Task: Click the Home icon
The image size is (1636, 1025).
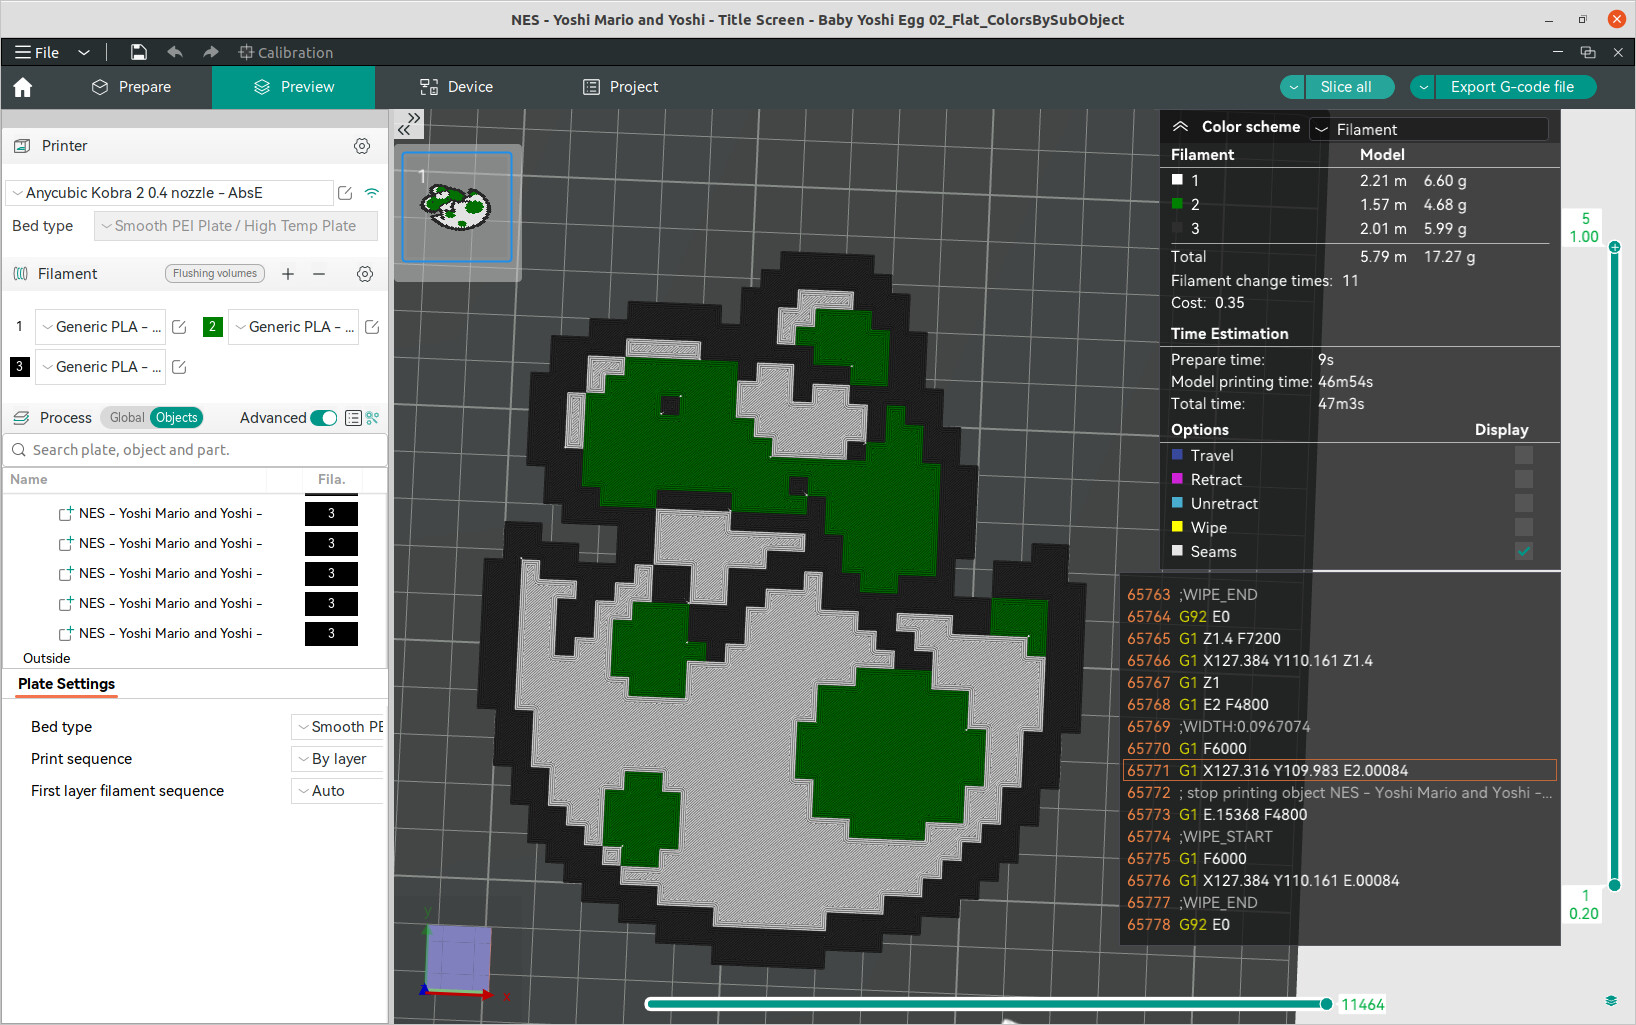Action: (x=23, y=87)
